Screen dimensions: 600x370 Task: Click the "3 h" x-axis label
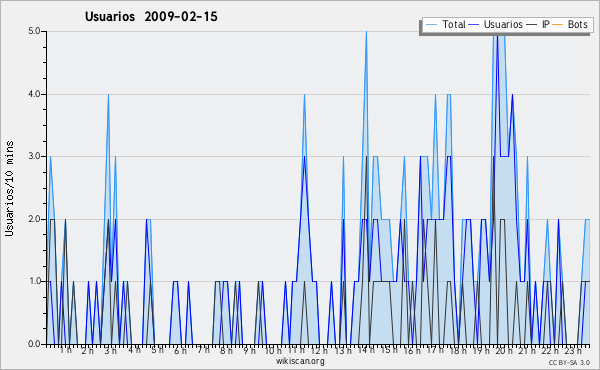(x=111, y=351)
